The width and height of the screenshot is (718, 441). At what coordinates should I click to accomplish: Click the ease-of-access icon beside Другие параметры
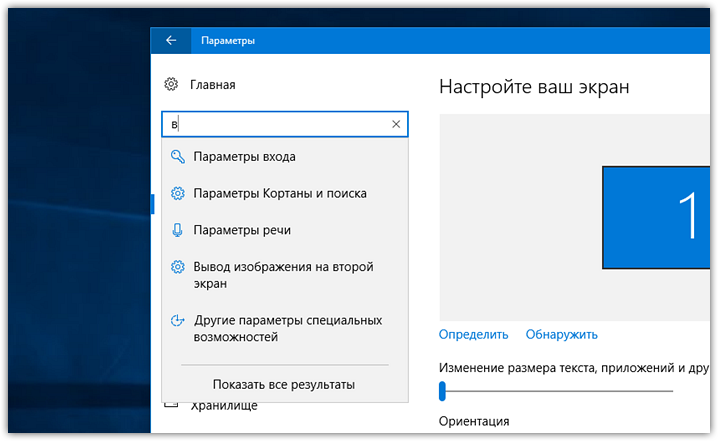(x=177, y=320)
